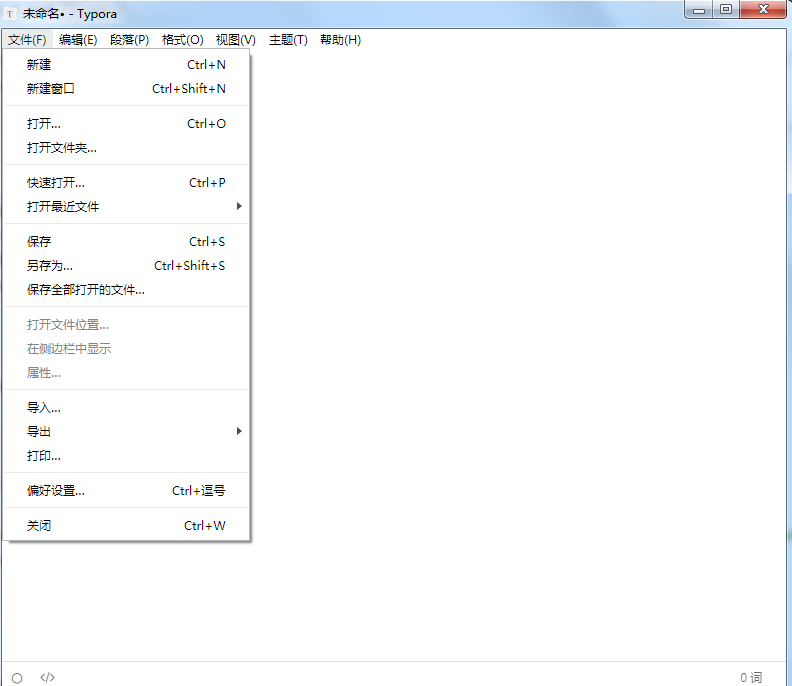
Task: Minimize the Typora window
Action: click(x=699, y=9)
